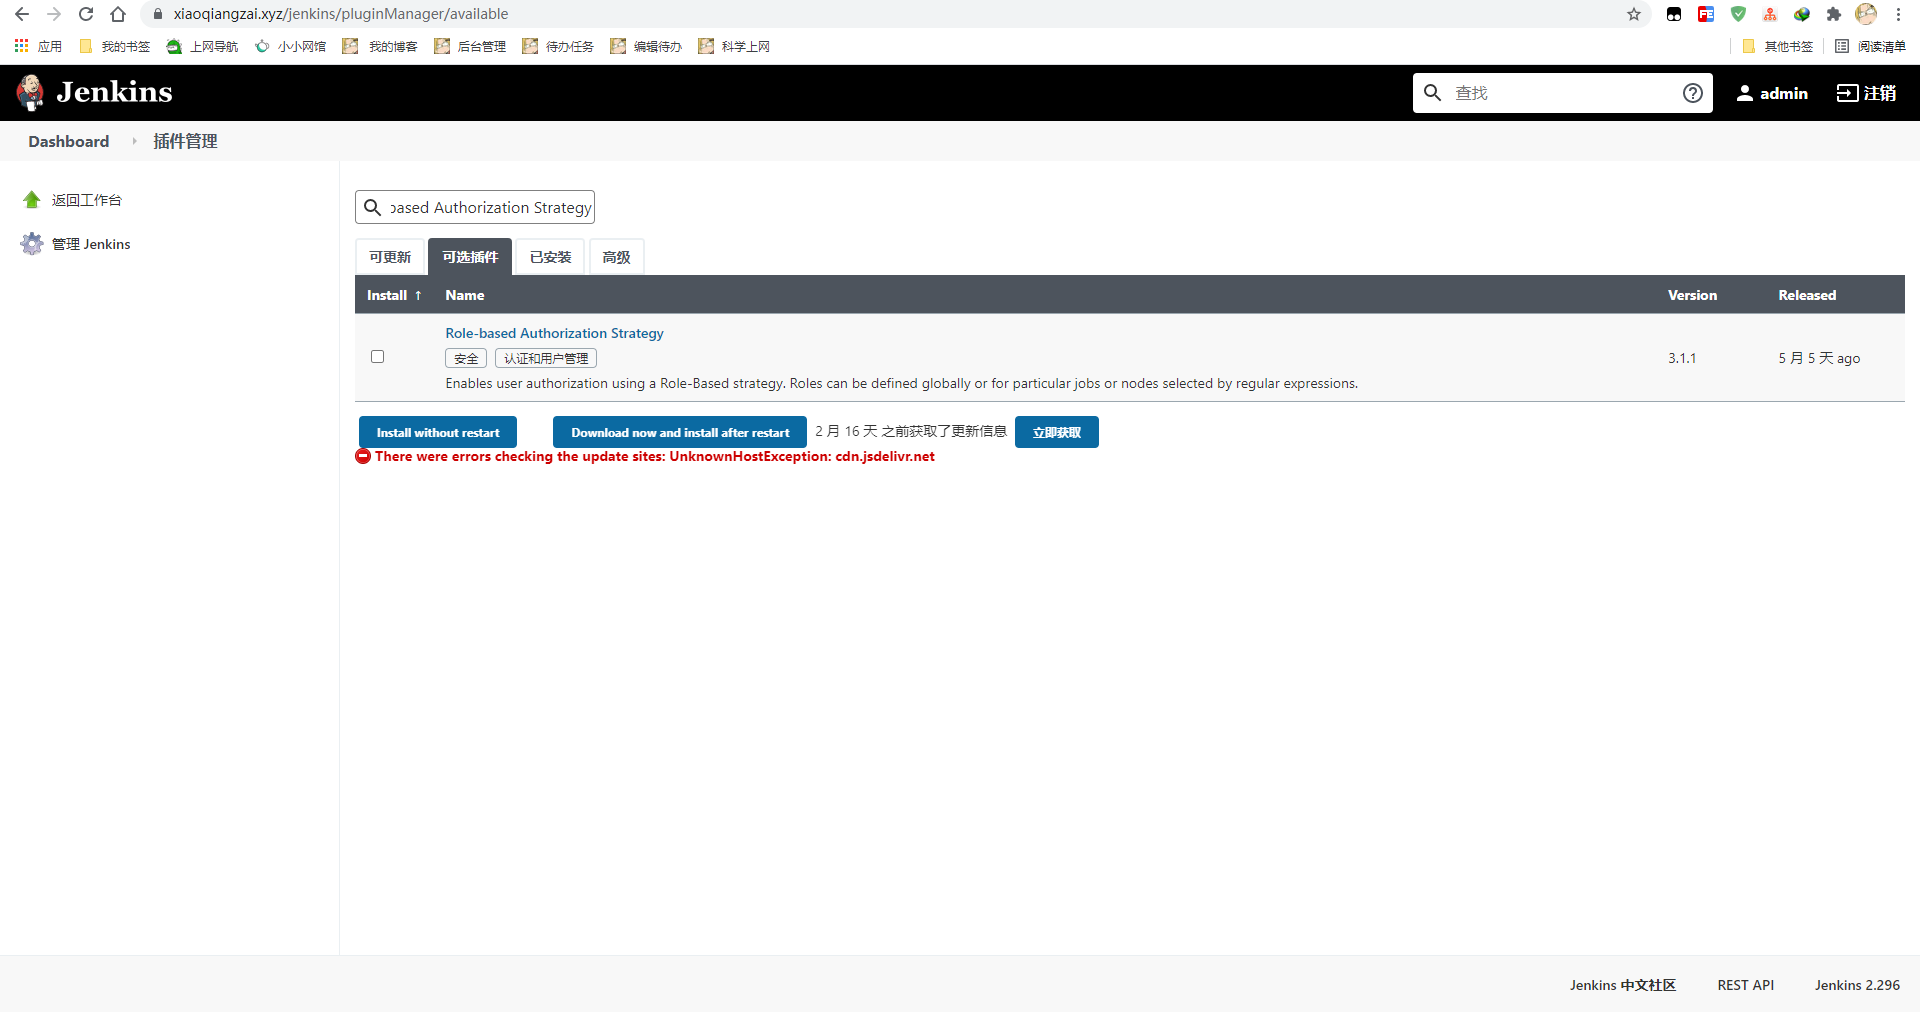This screenshot has width=1920, height=1012.
Task: Open the 我的博客 bookmark
Action: tap(380, 46)
